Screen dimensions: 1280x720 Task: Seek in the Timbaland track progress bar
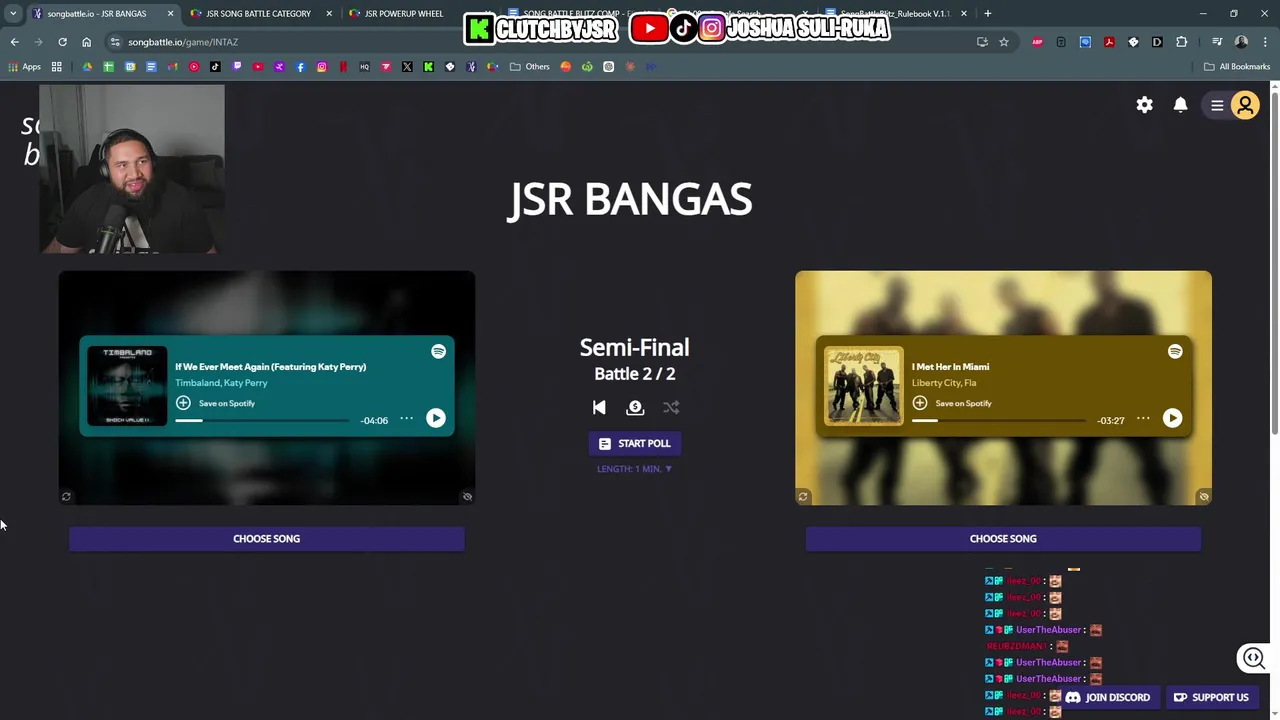(262, 420)
